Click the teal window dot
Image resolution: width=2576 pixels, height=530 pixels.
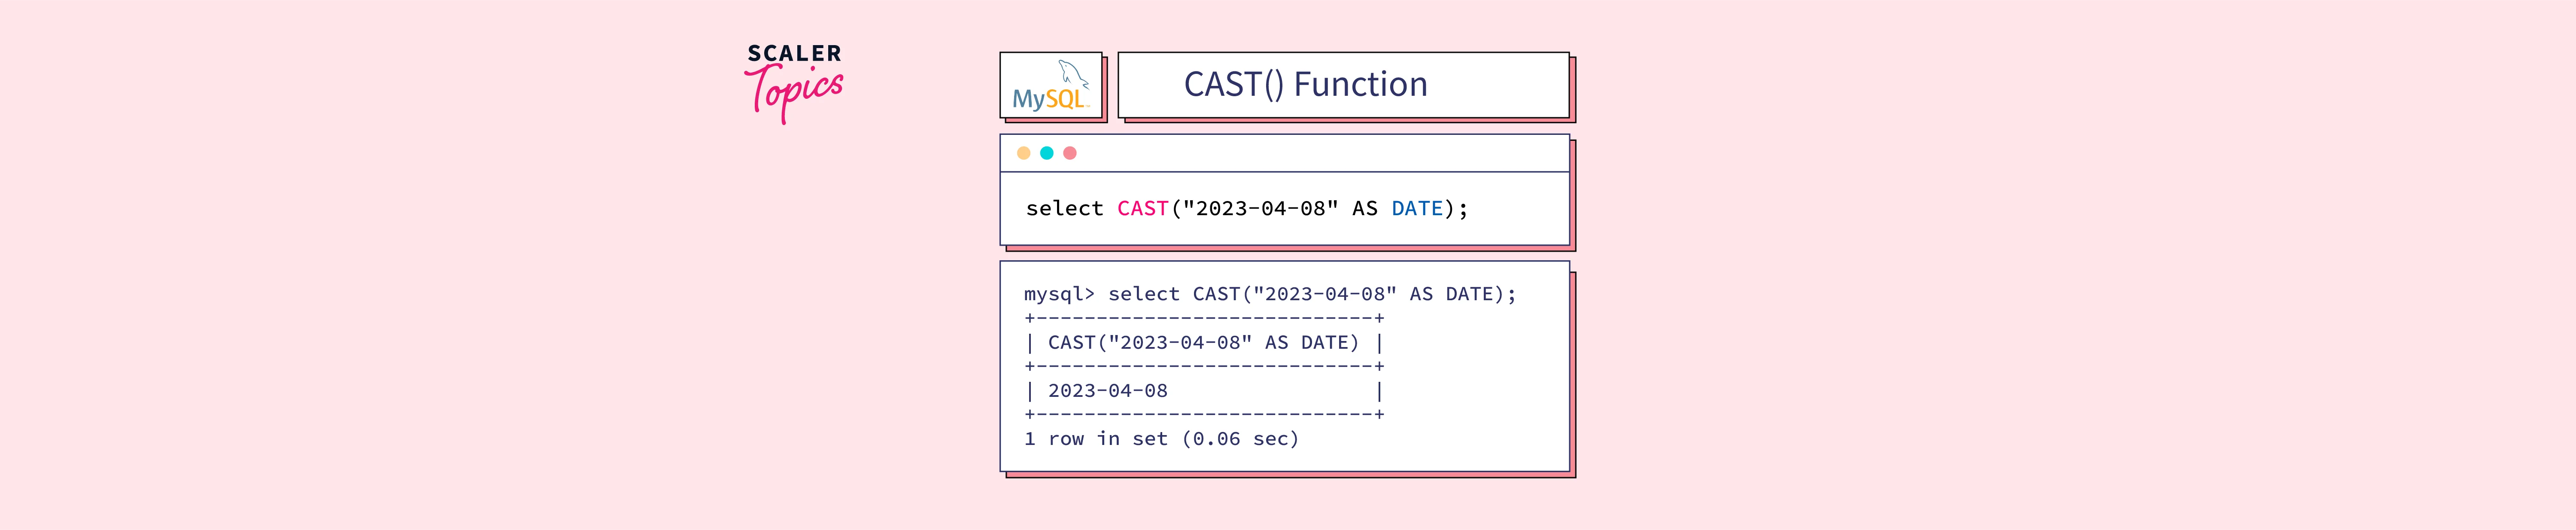(x=1046, y=153)
